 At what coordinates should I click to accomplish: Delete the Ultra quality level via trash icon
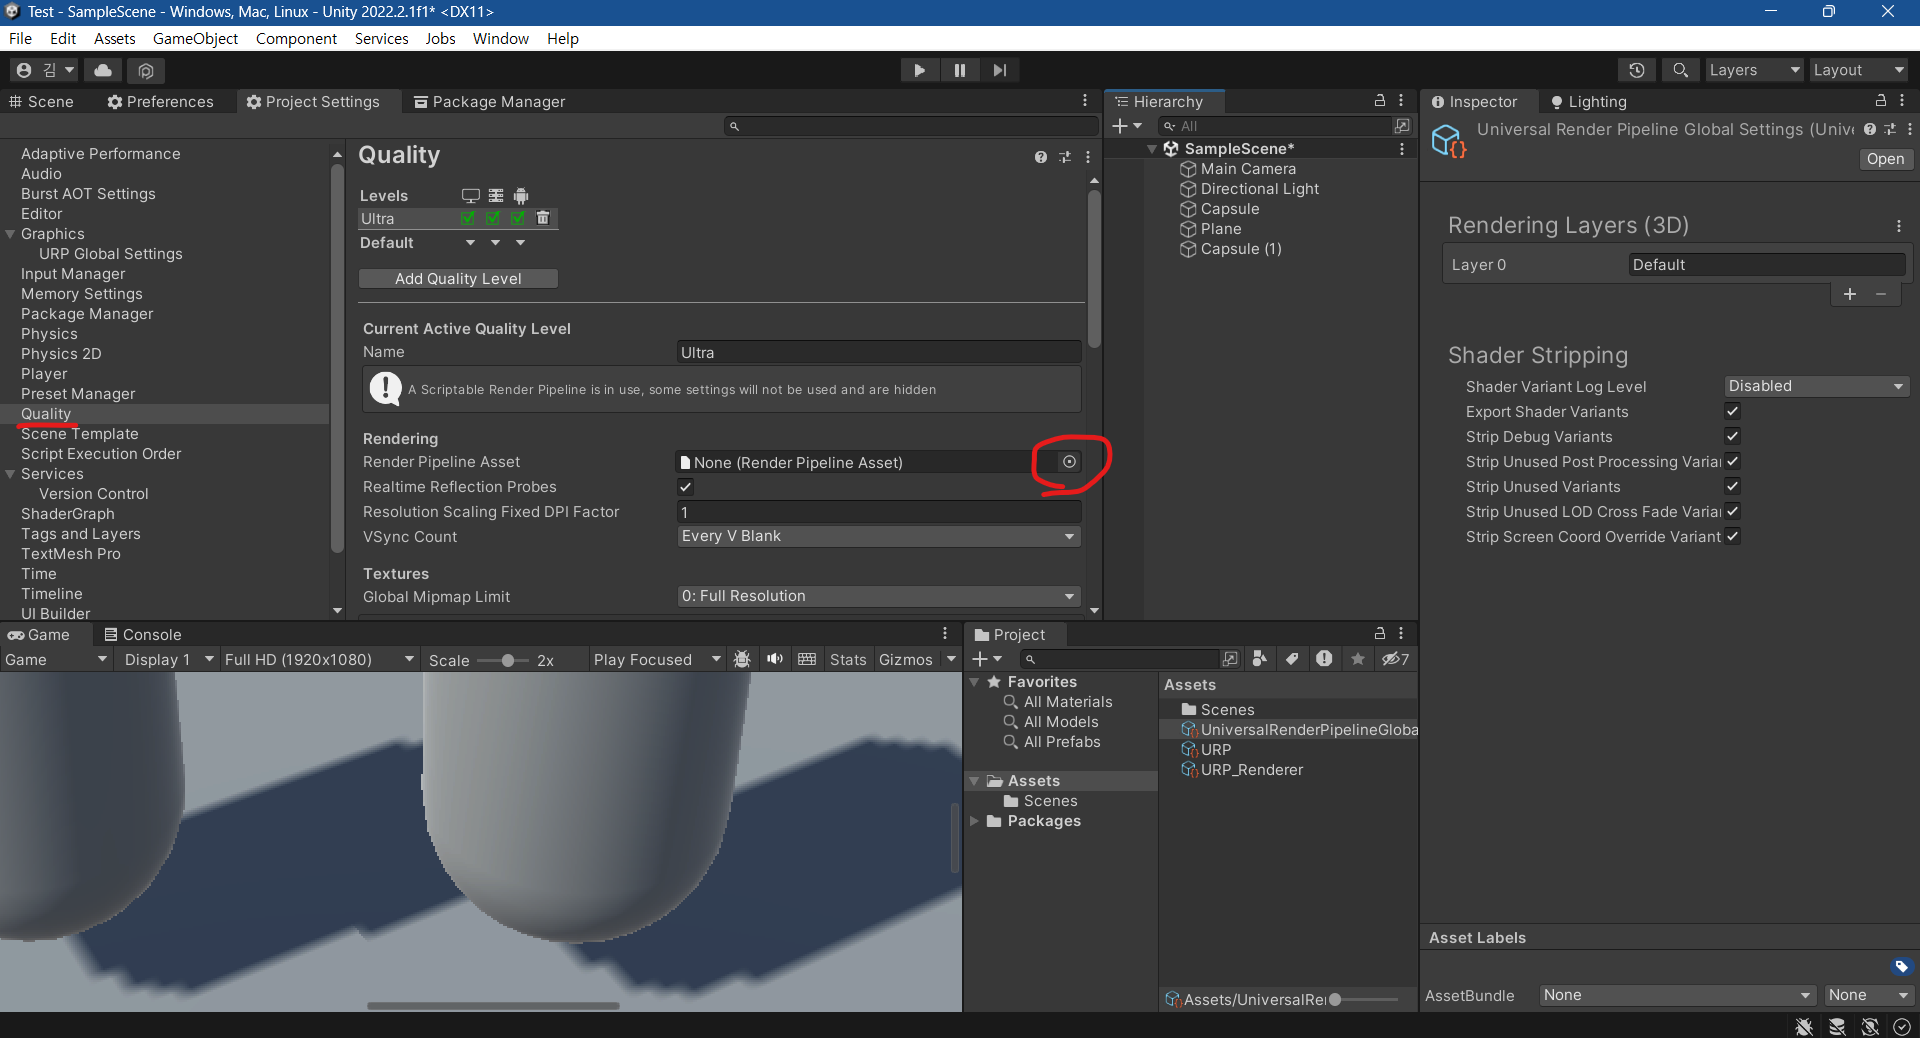tap(543, 218)
